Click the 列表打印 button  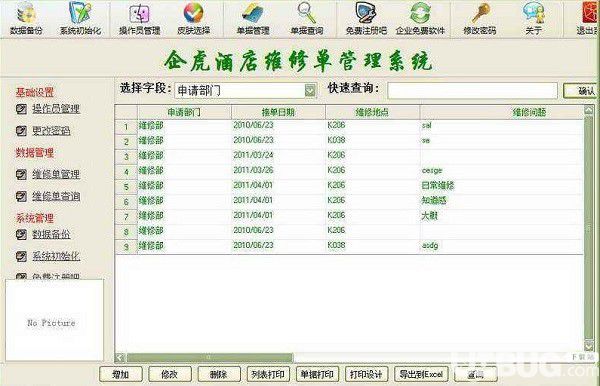coord(268,374)
